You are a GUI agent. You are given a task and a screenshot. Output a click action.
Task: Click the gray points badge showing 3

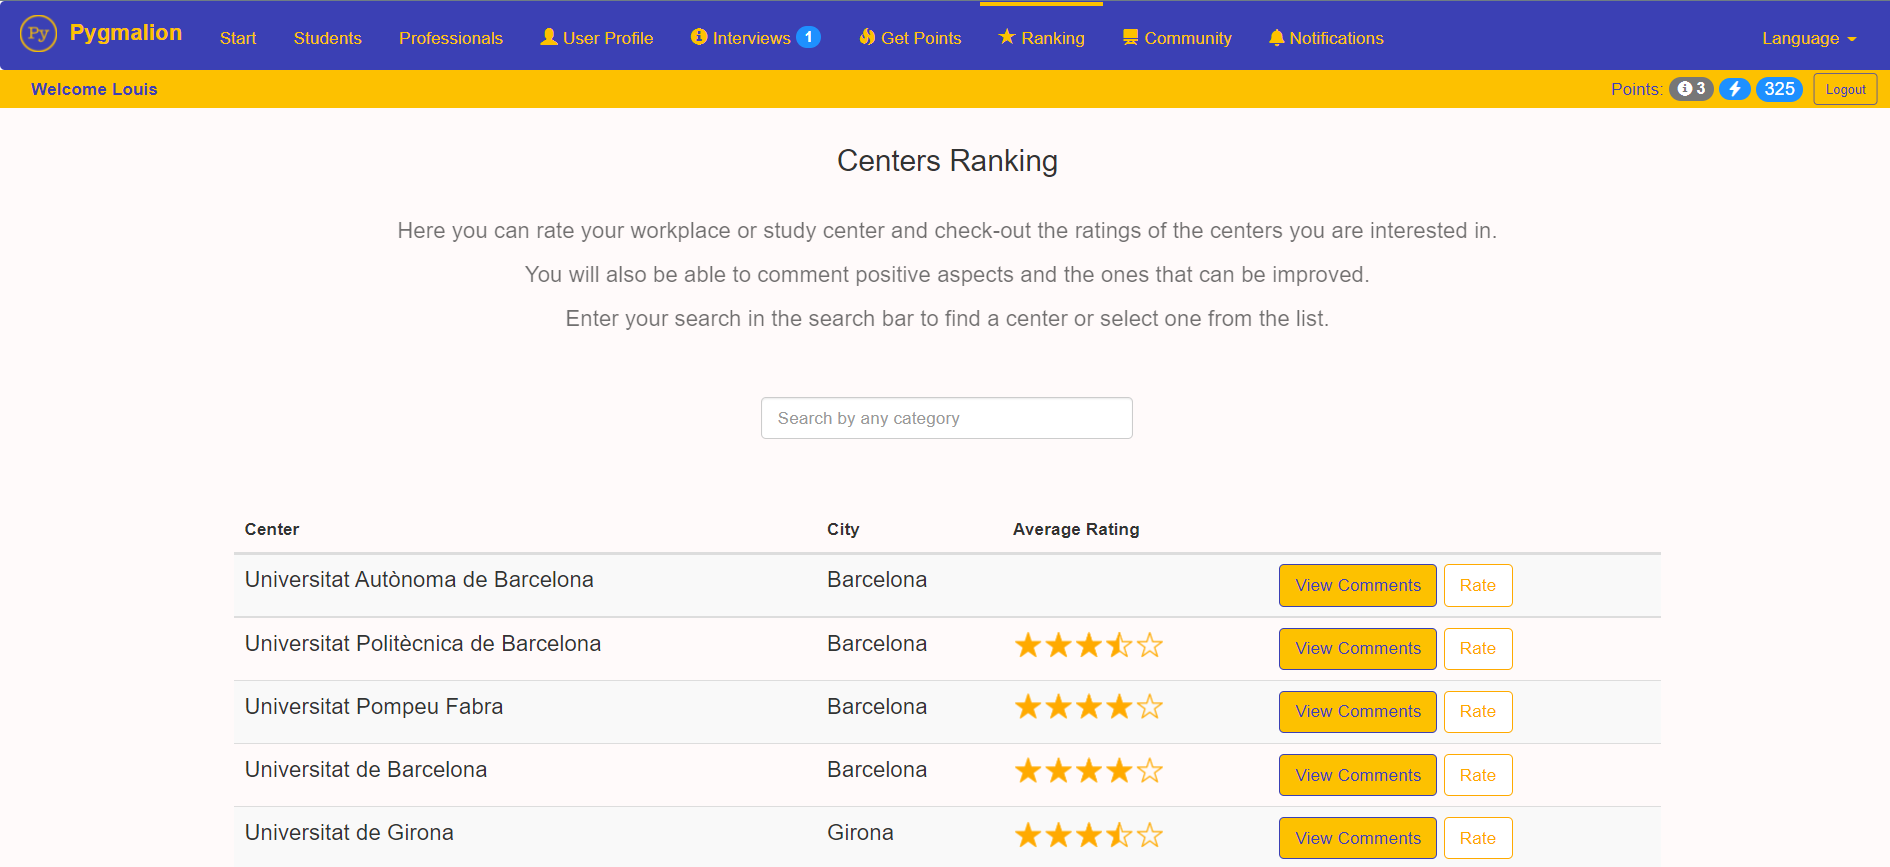1691,89
